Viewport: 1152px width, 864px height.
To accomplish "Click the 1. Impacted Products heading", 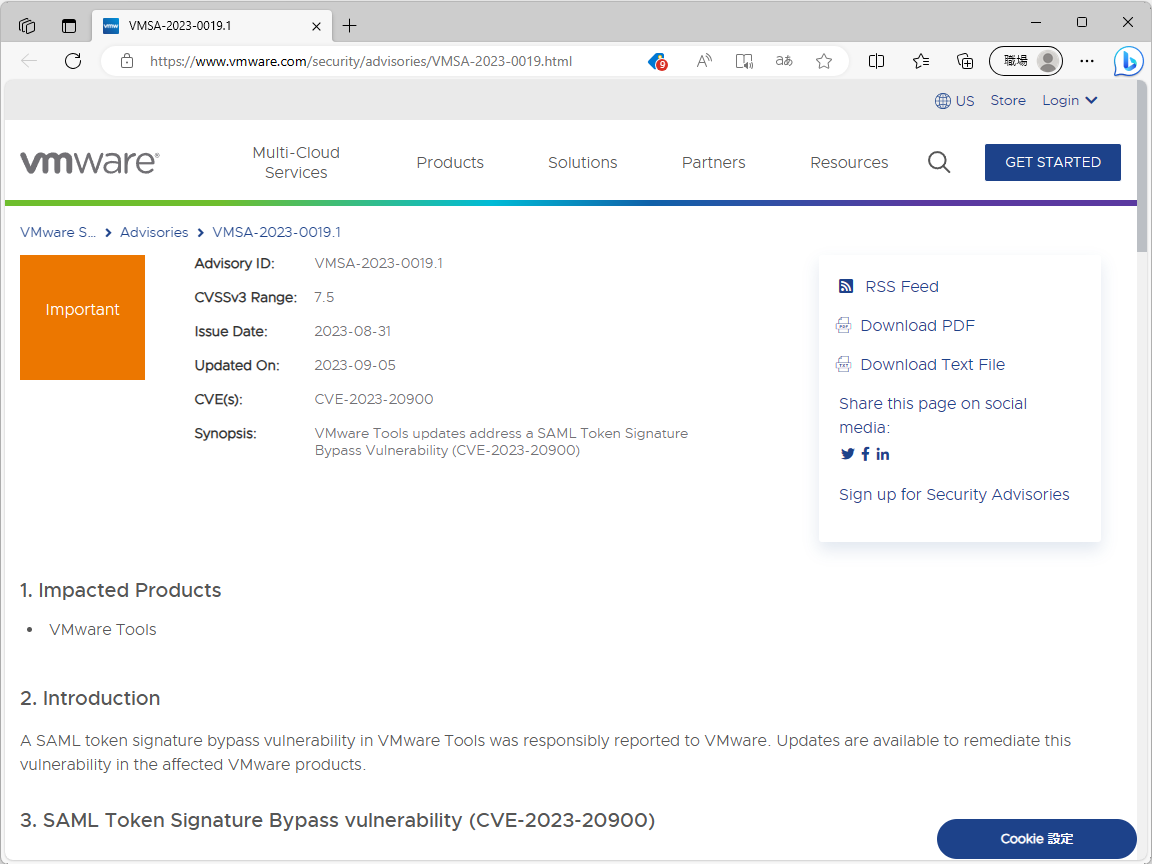I will [x=120, y=590].
